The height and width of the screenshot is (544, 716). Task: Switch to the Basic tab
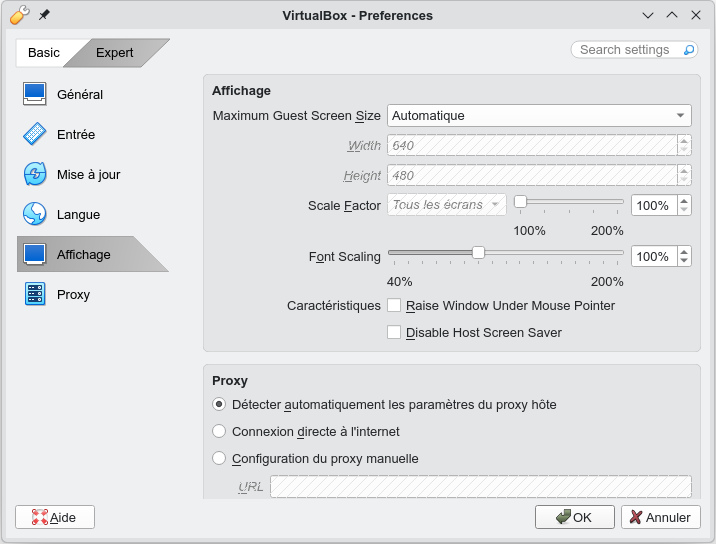coord(44,53)
